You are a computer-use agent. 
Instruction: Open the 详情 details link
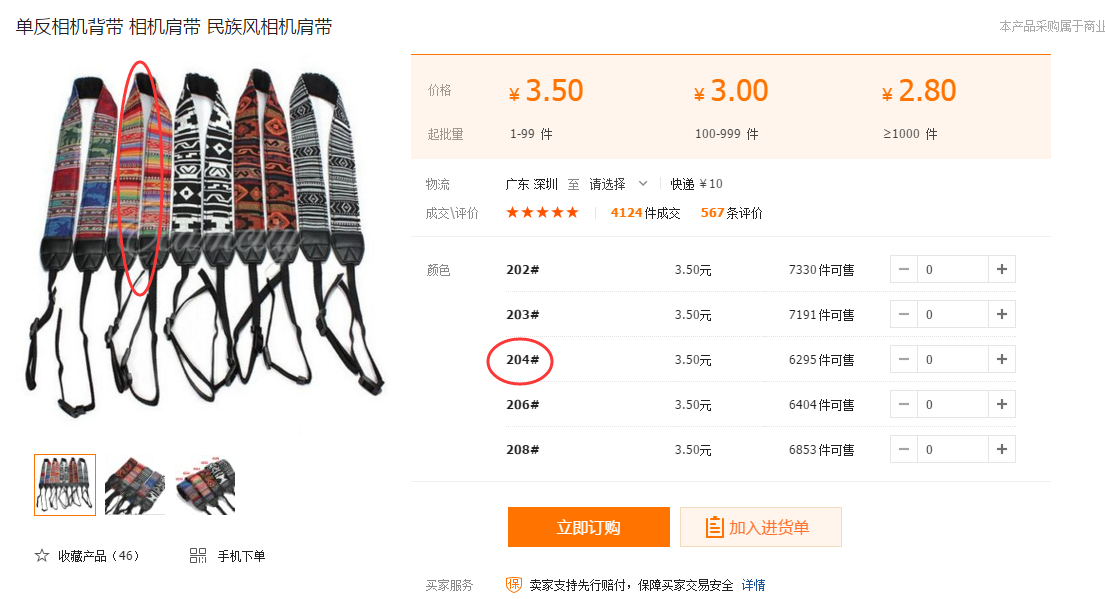tap(753, 585)
